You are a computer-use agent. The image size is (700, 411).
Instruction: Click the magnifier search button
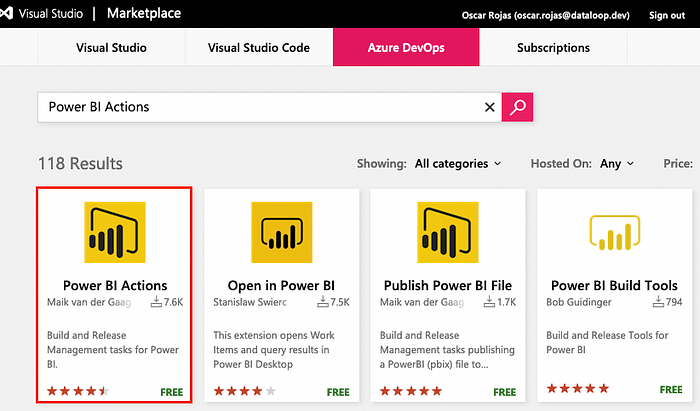point(517,107)
